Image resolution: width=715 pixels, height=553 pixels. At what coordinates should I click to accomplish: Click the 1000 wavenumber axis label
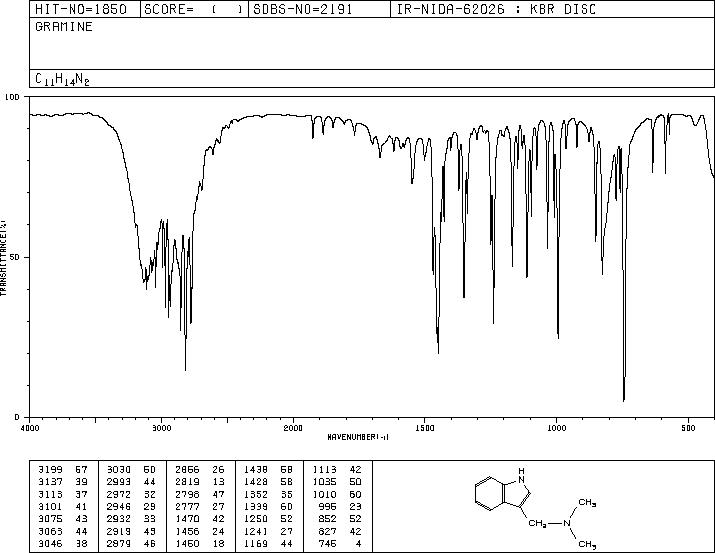(x=556, y=428)
